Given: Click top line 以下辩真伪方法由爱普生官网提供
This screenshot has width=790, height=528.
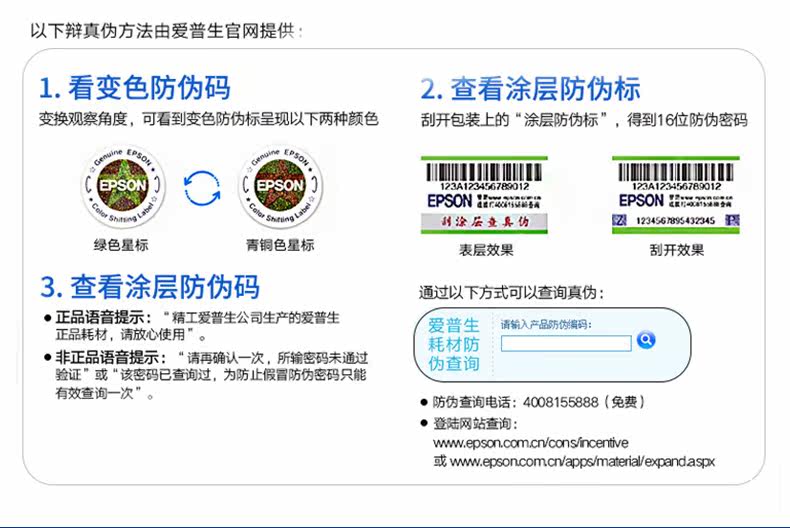Looking at the screenshot, I should pyautogui.click(x=167, y=31).
